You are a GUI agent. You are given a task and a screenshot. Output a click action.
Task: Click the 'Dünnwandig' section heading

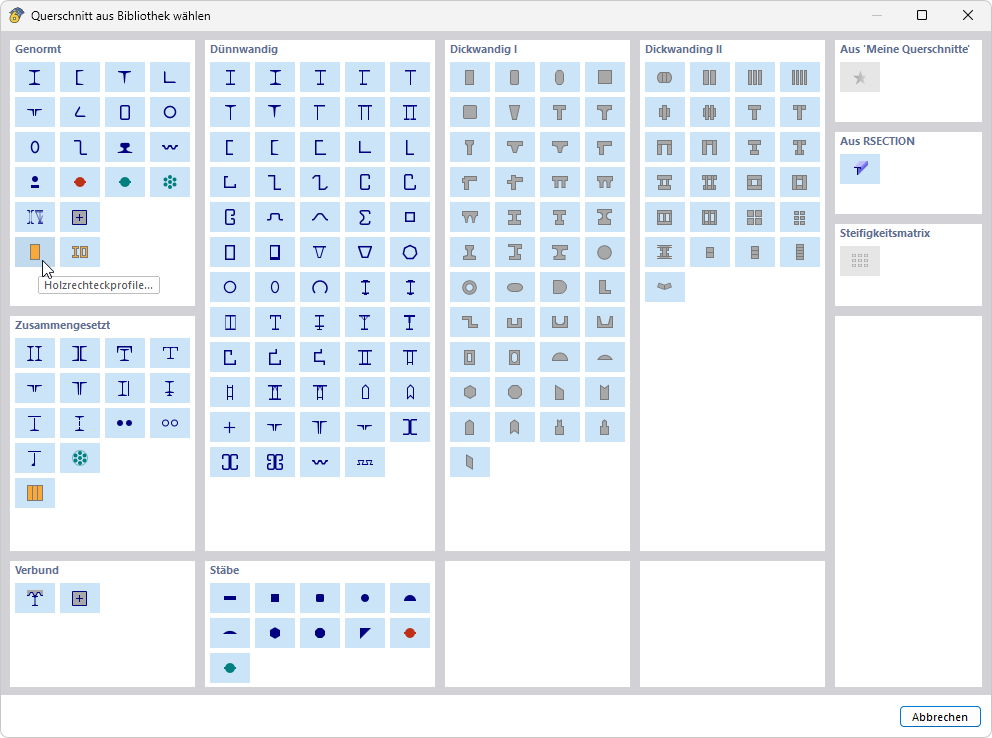coord(244,49)
